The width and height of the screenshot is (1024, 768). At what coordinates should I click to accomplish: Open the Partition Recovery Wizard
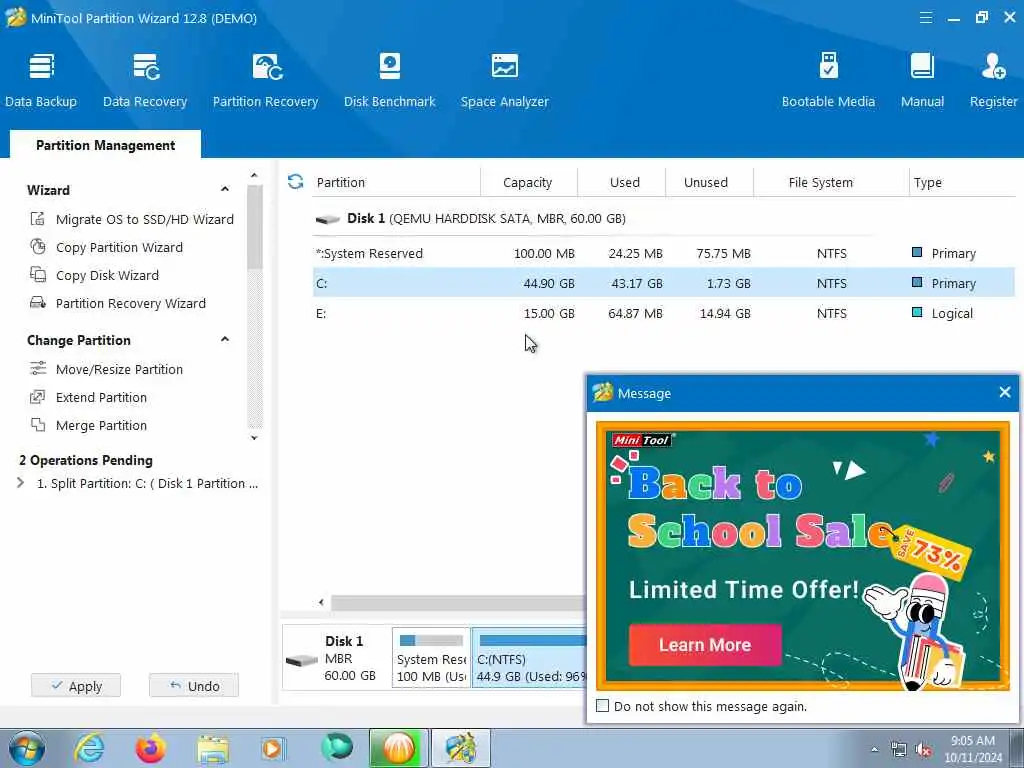coord(118,304)
